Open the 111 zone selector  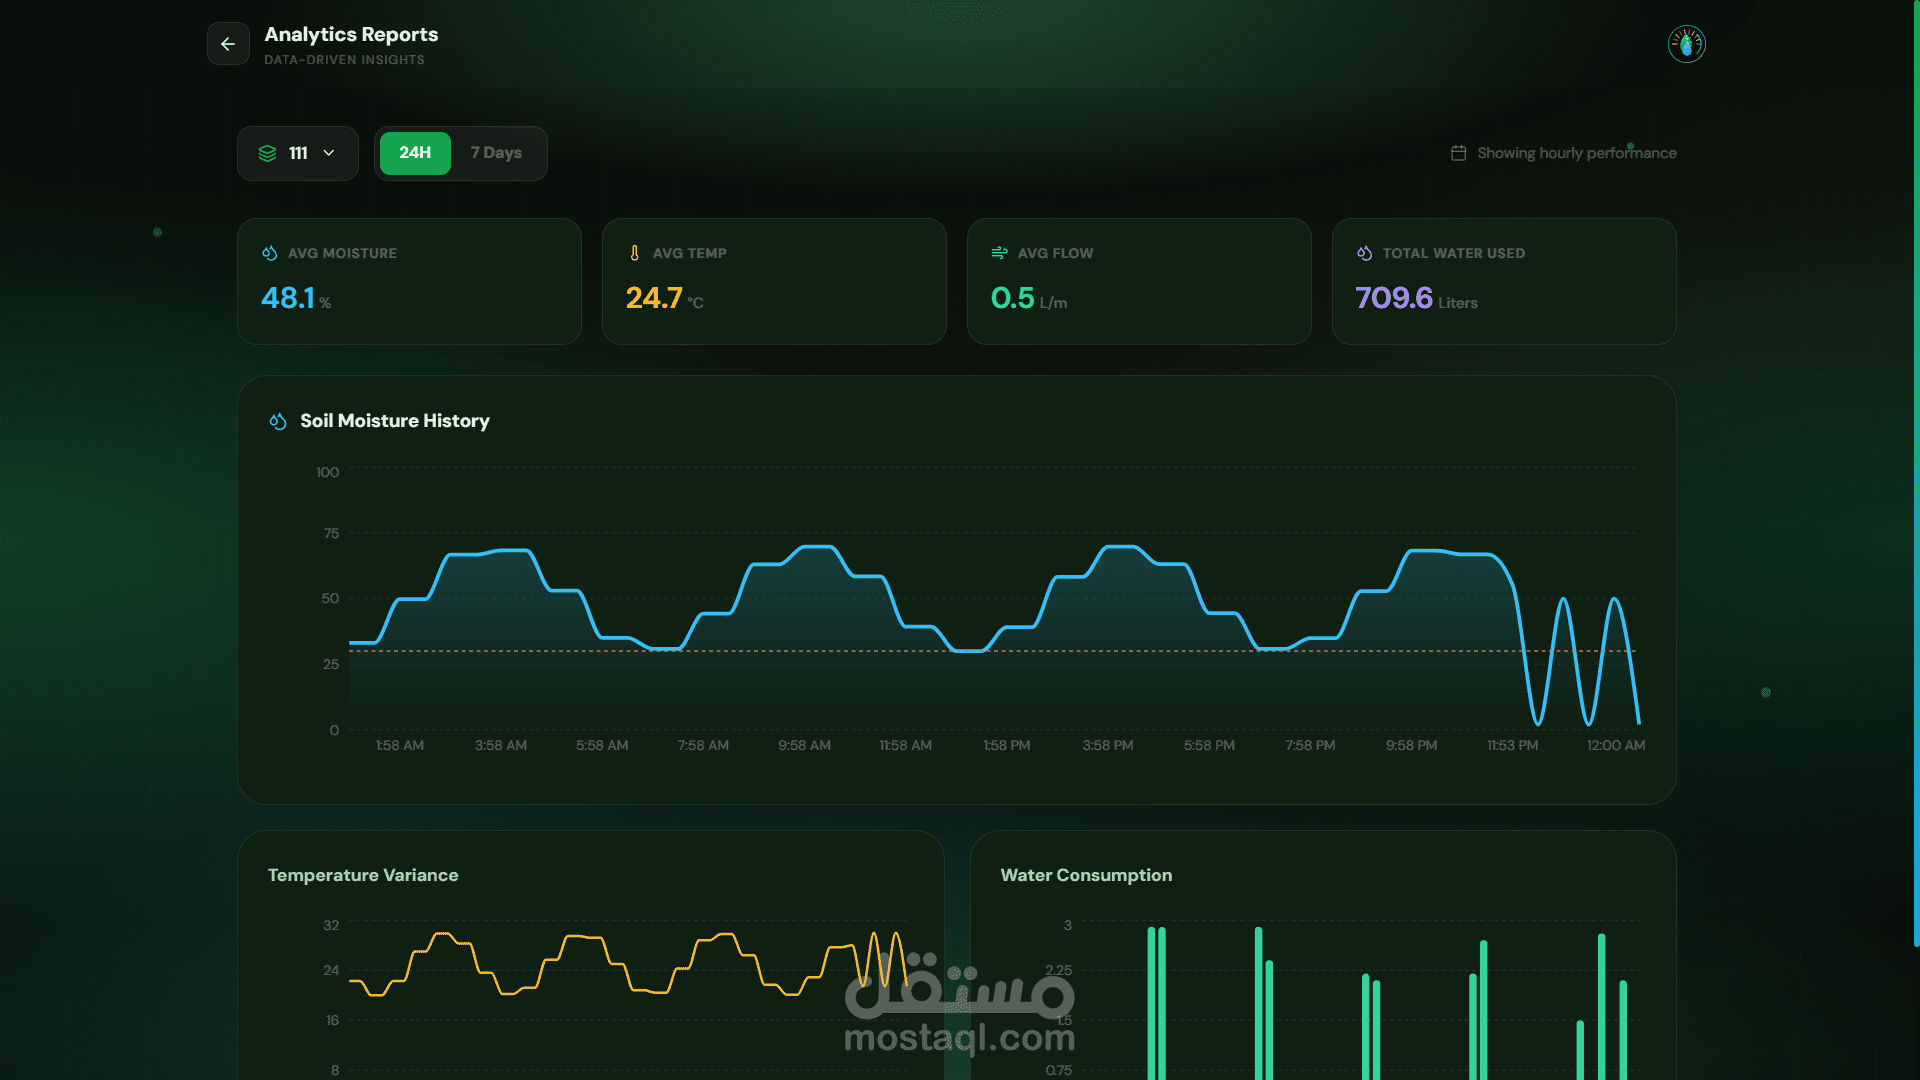point(298,153)
